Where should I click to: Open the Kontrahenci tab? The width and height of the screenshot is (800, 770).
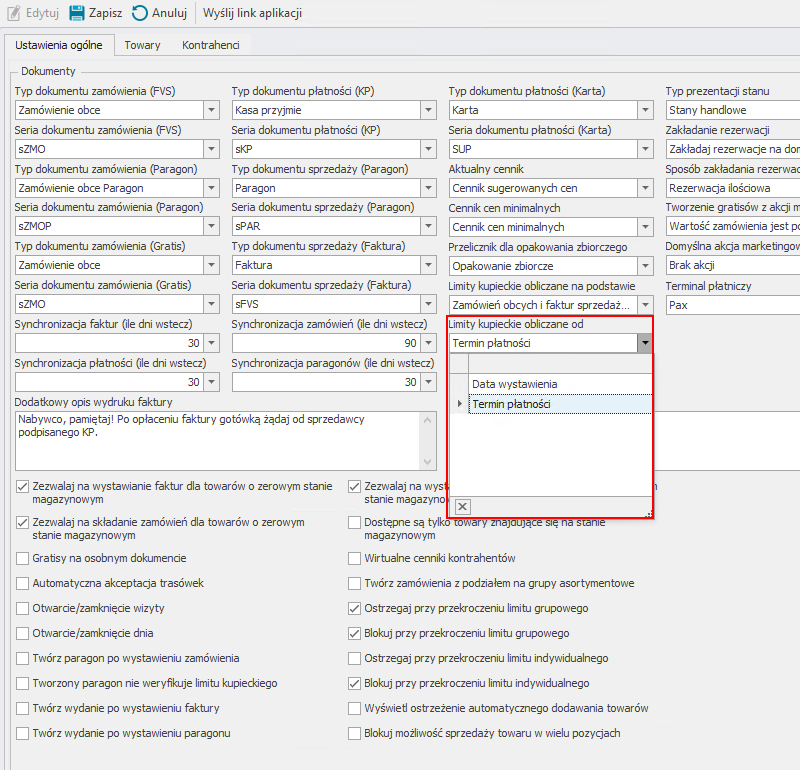click(211, 46)
